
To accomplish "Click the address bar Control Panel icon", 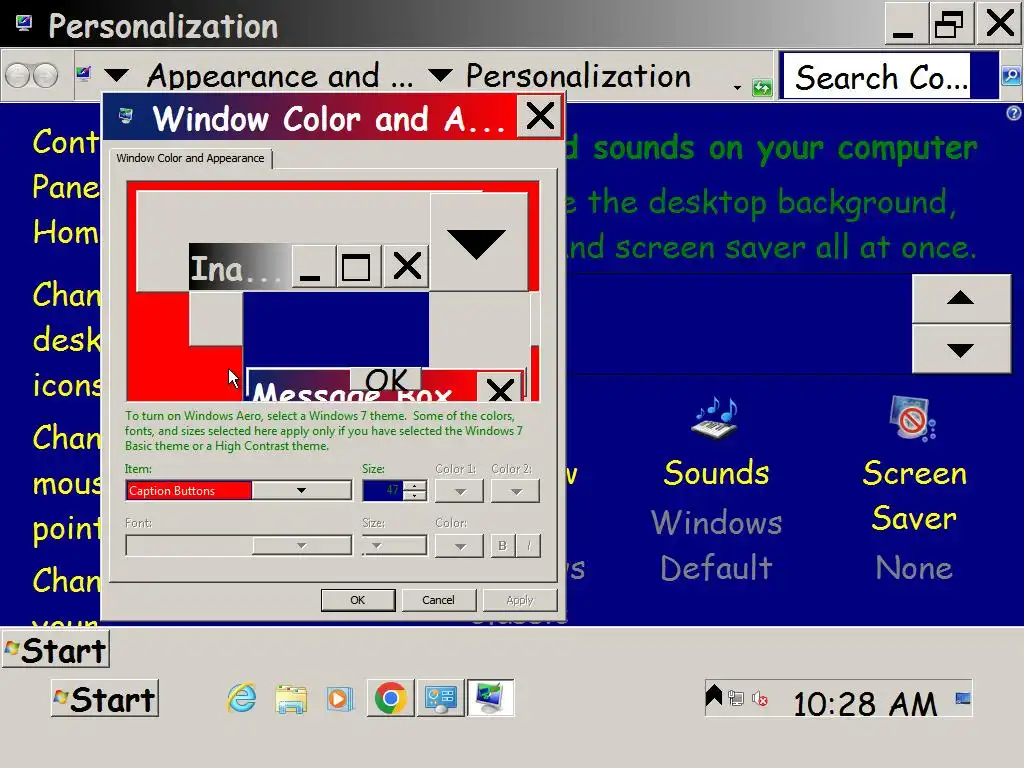I will click(84, 74).
